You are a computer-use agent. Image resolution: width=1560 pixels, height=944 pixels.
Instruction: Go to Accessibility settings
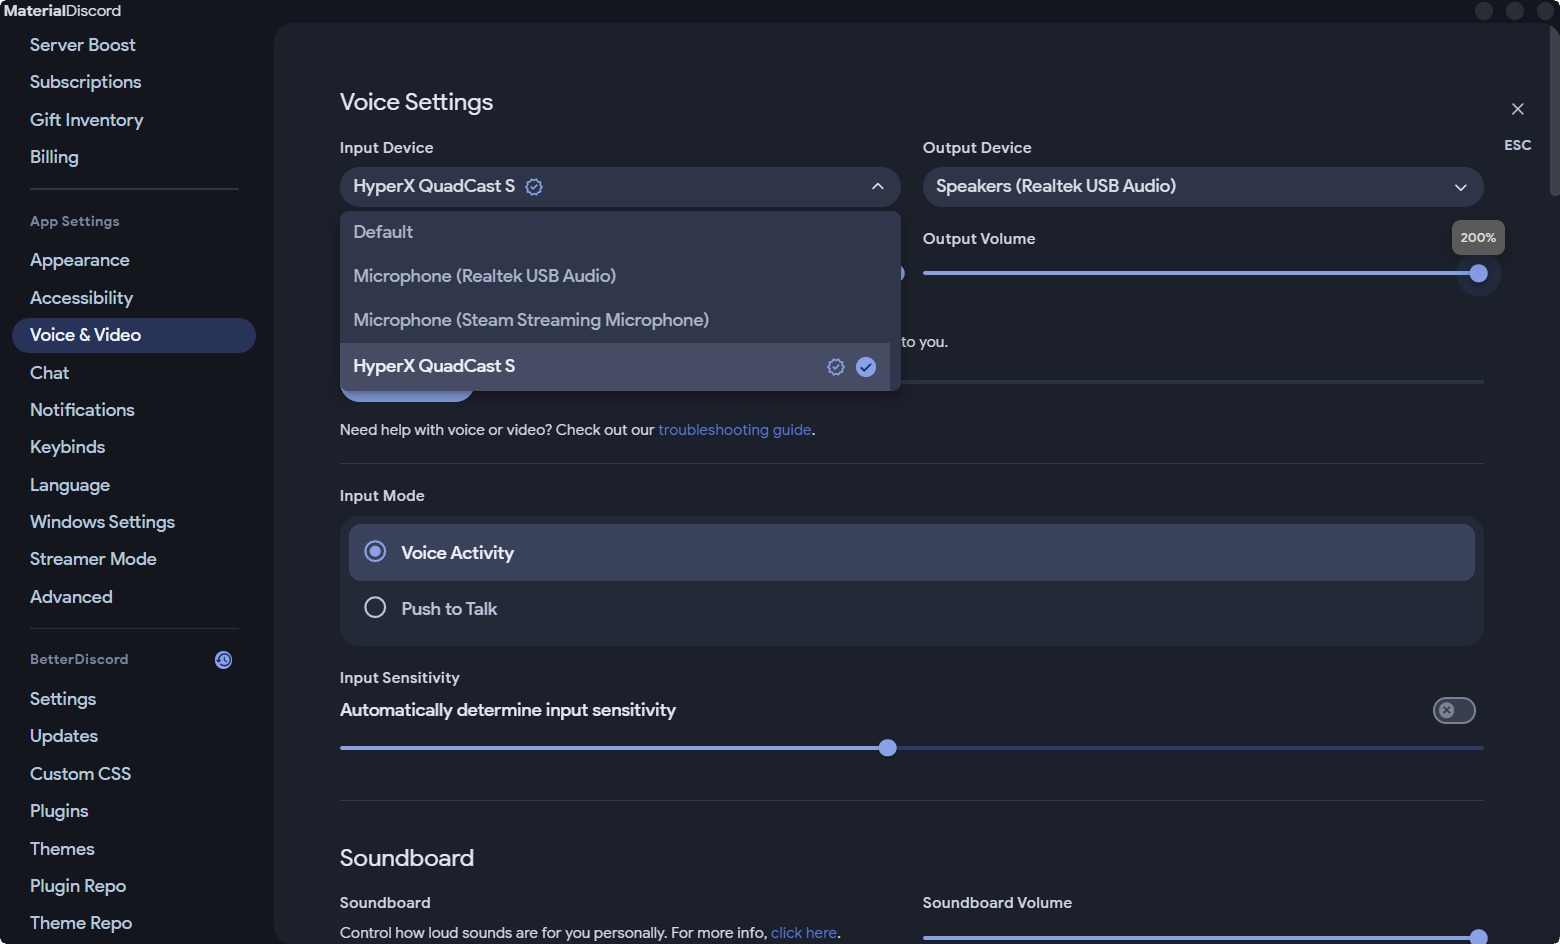[x=81, y=298]
